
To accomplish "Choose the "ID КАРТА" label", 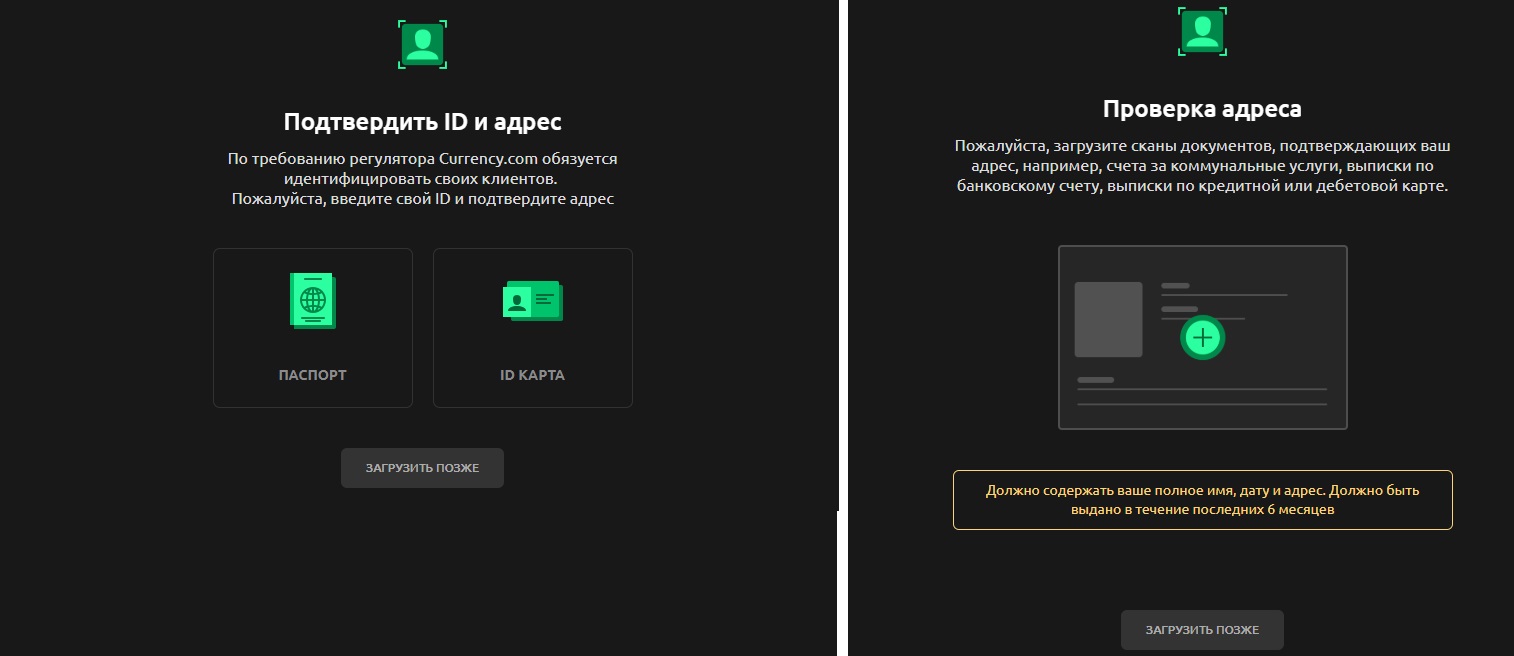I will 532,376.
